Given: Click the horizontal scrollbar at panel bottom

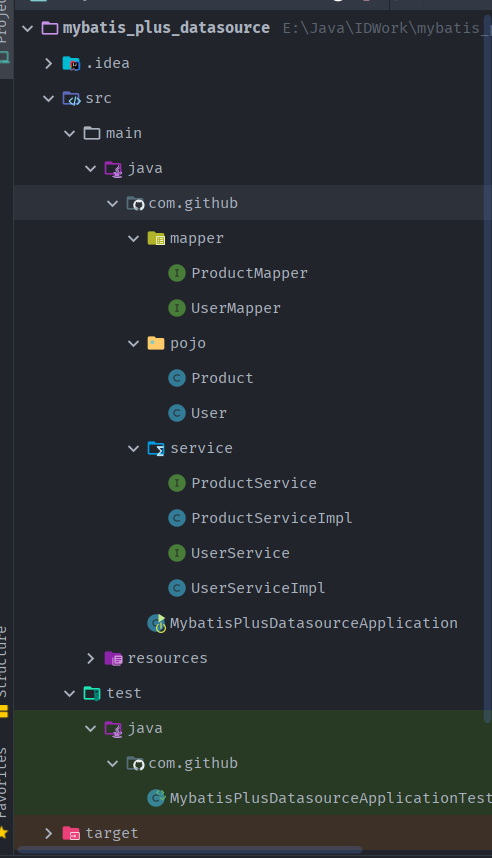Looking at the screenshot, I should point(189,850).
